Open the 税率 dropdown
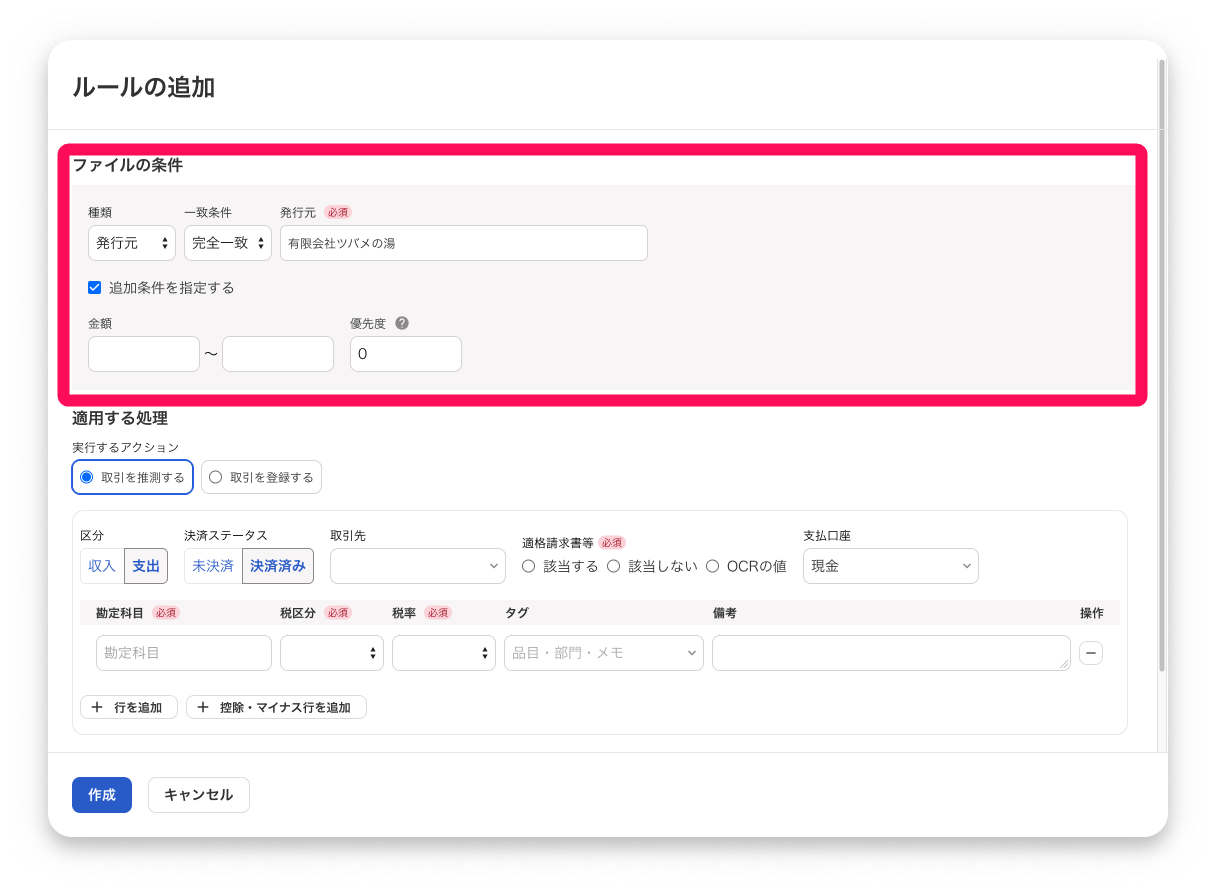The height and width of the screenshot is (893, 1216). pos(444,653)
